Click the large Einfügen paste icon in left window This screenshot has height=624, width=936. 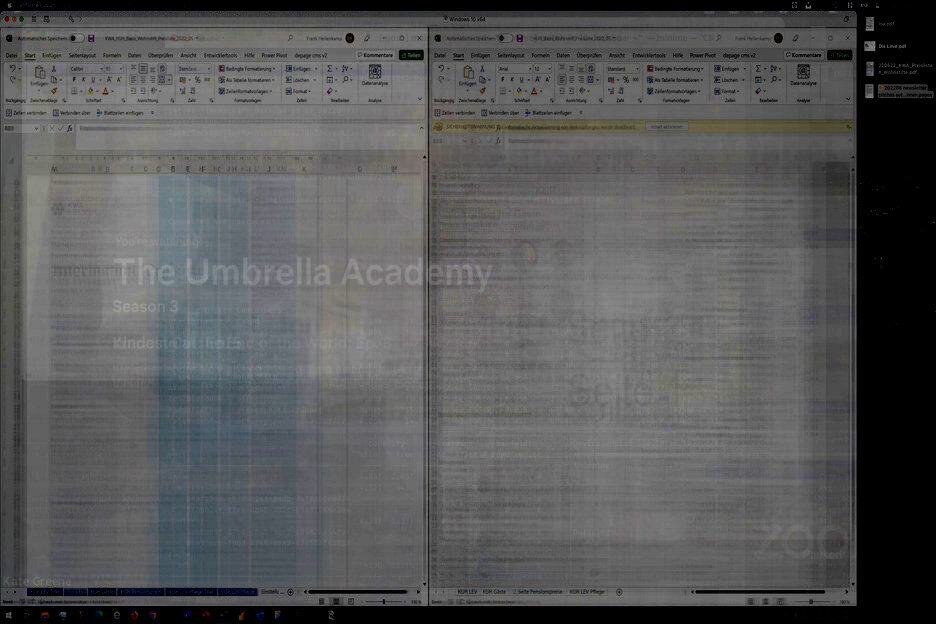coord(39,73)
